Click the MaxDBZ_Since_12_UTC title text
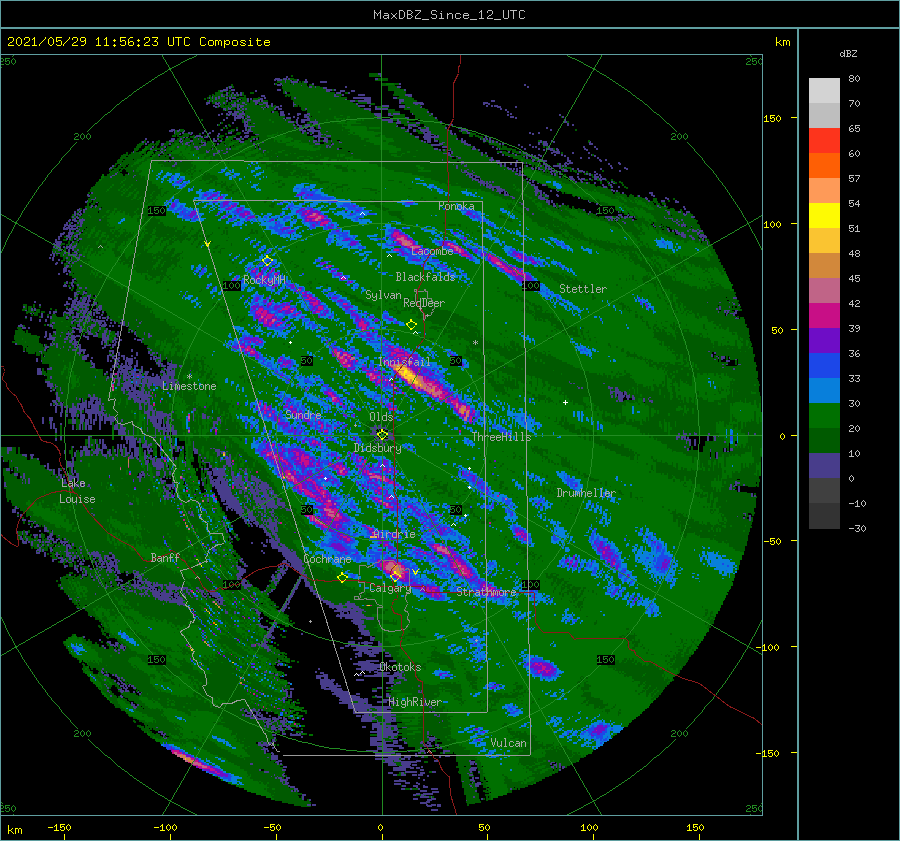The width and height of the screenshot is (900, 841). tap(449, 15)
